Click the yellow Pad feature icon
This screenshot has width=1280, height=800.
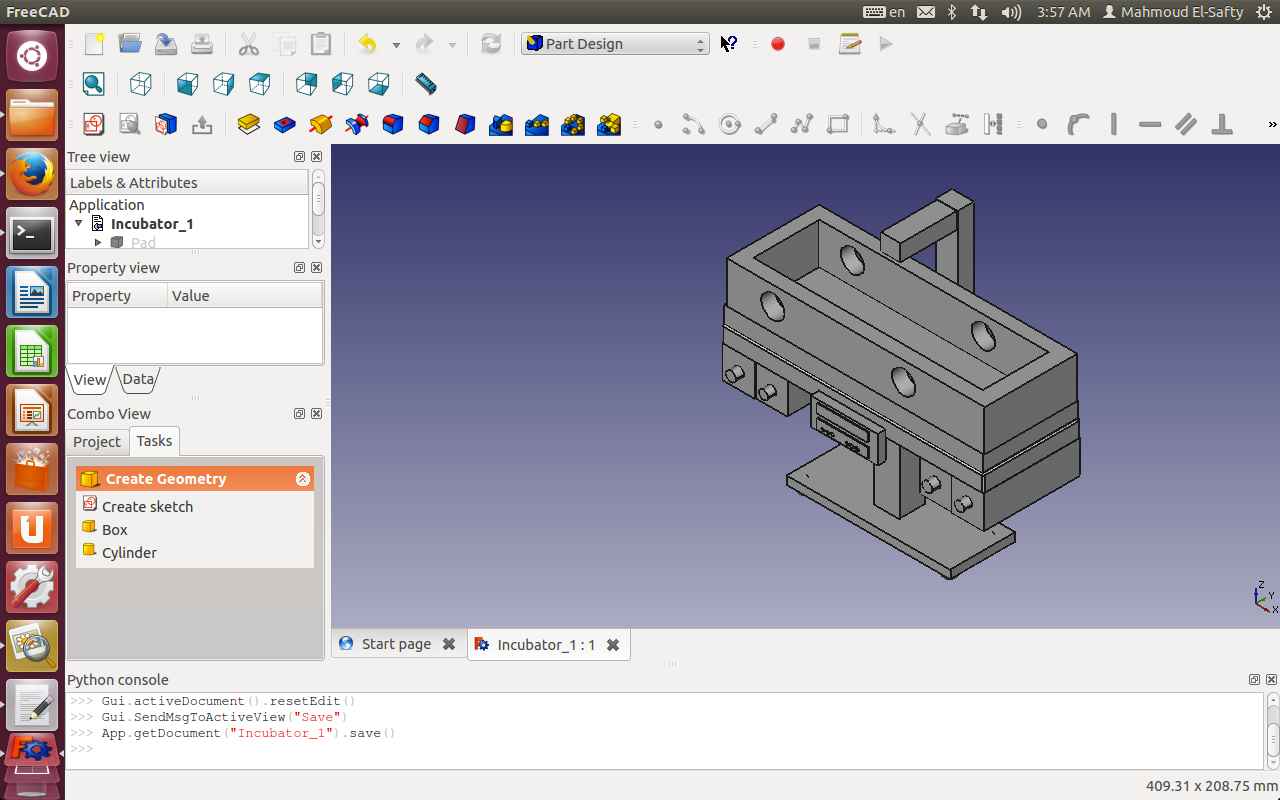pyautogui.click(x=249, y=124)
